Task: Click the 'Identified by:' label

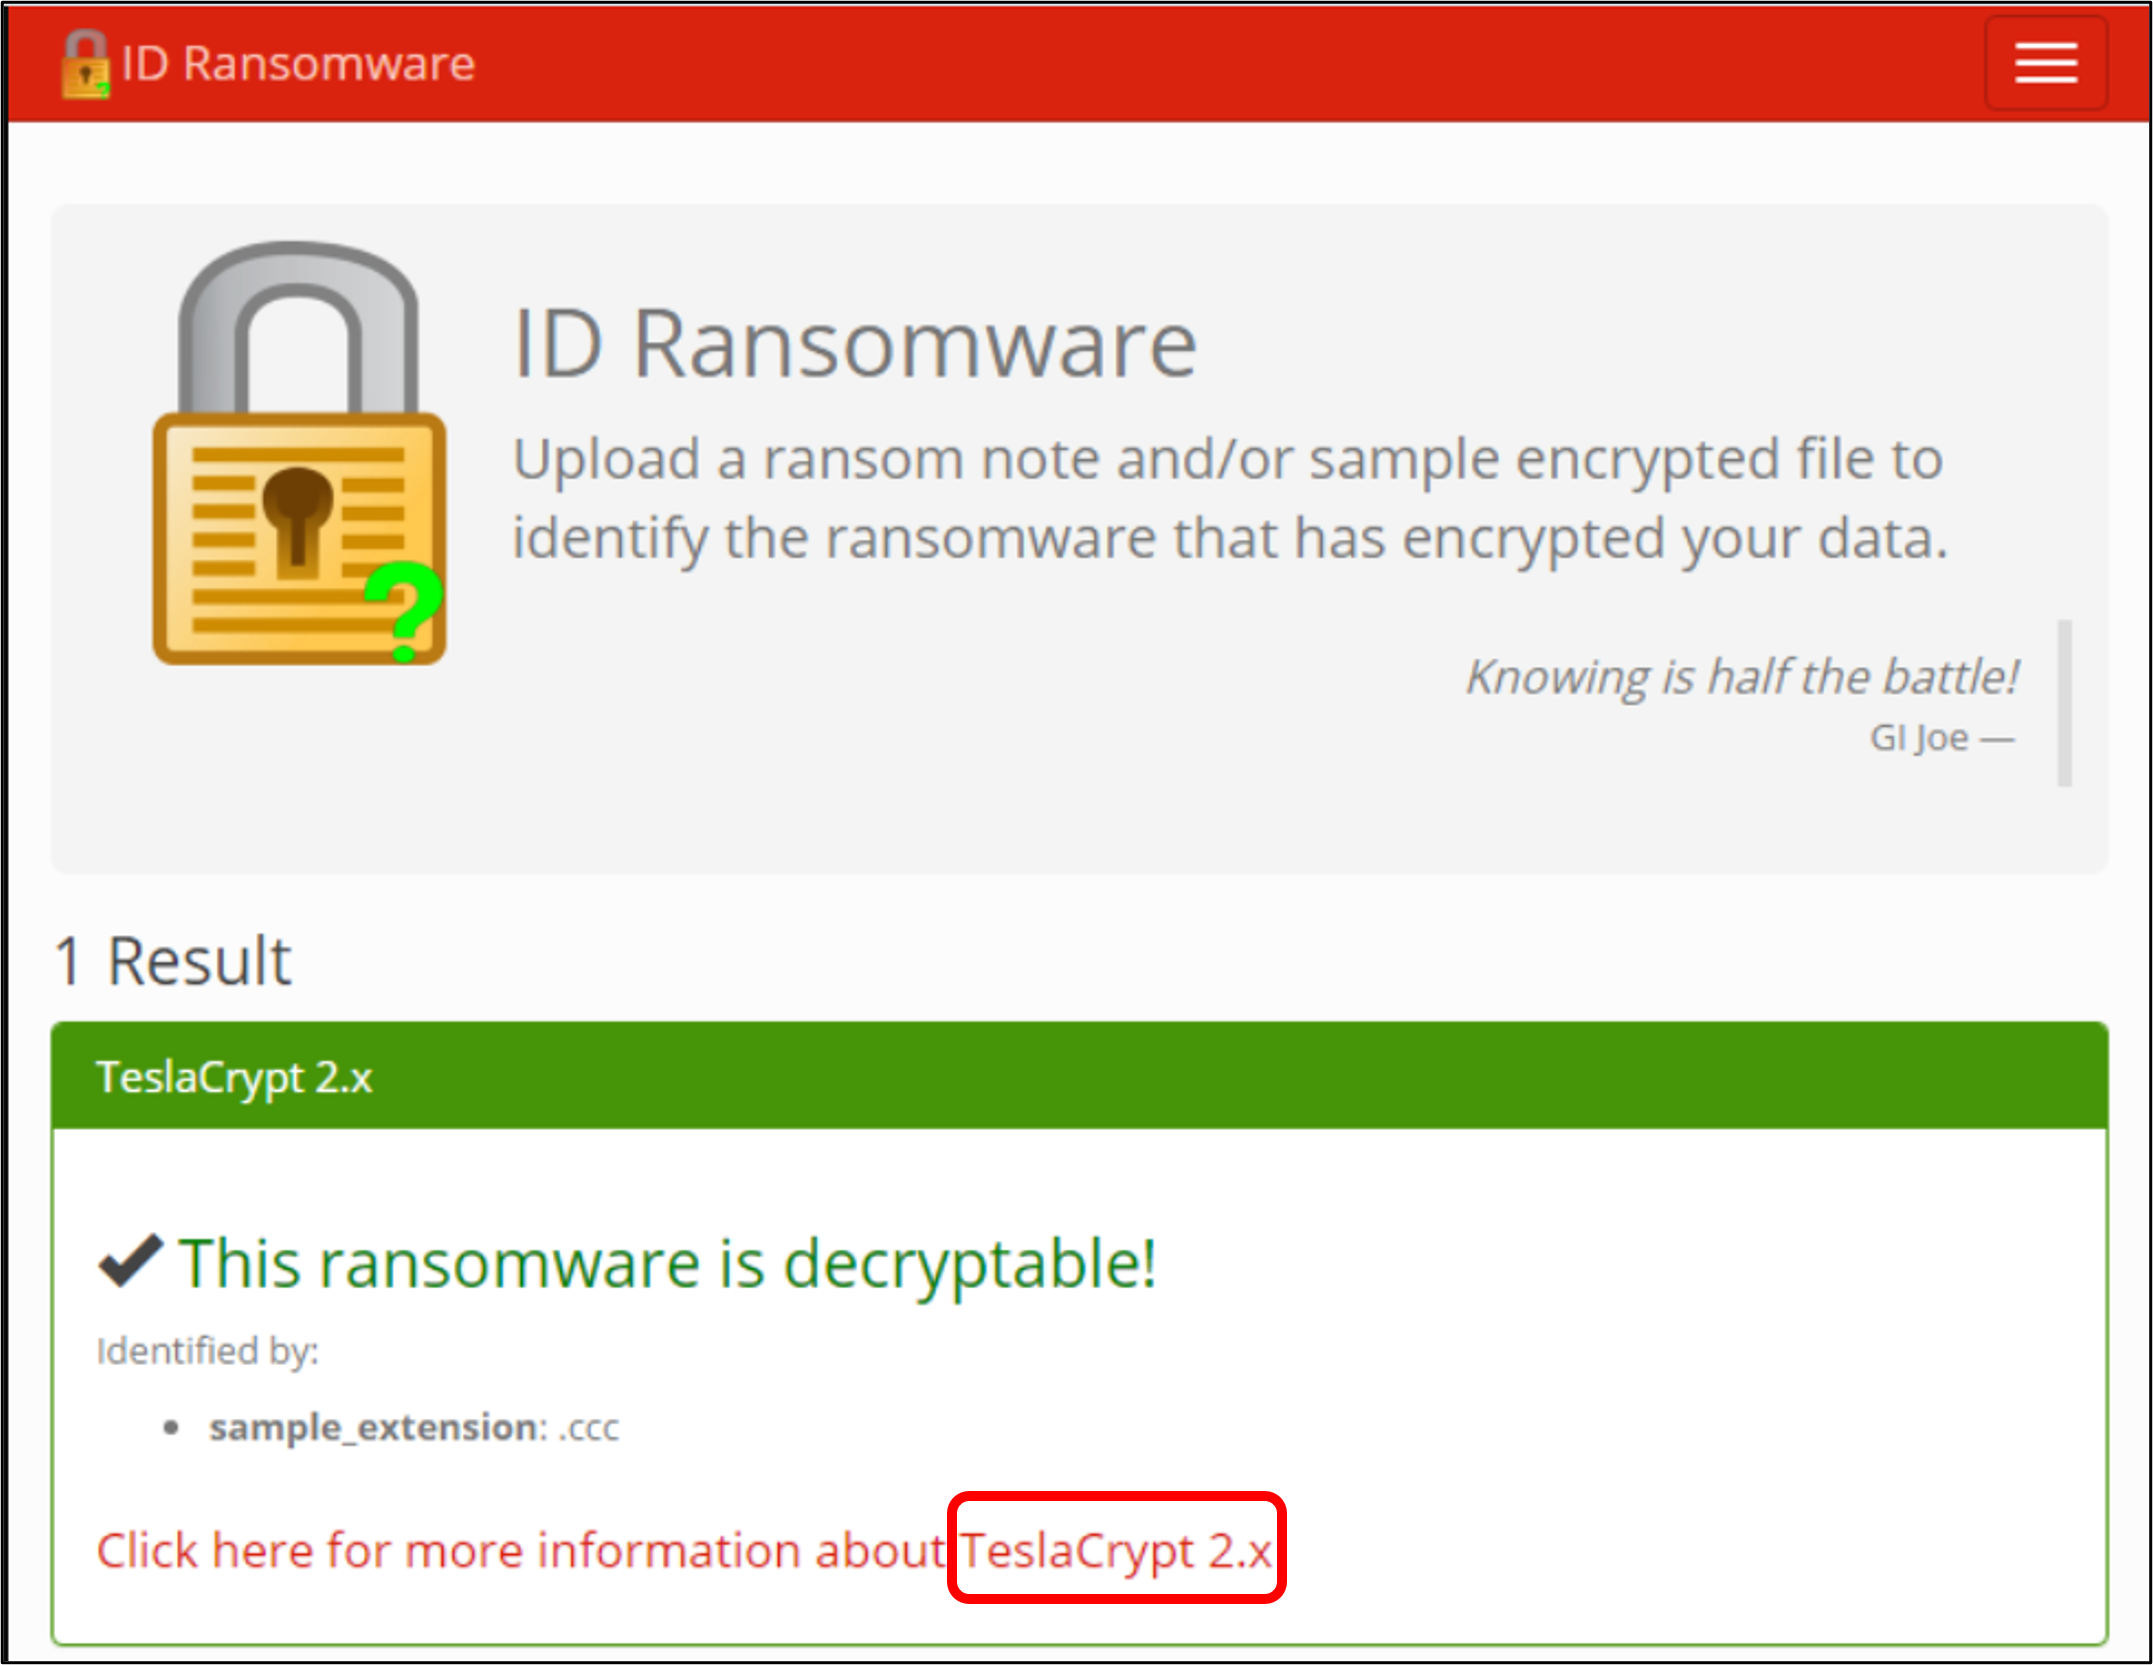Action: coord(207,1350)
